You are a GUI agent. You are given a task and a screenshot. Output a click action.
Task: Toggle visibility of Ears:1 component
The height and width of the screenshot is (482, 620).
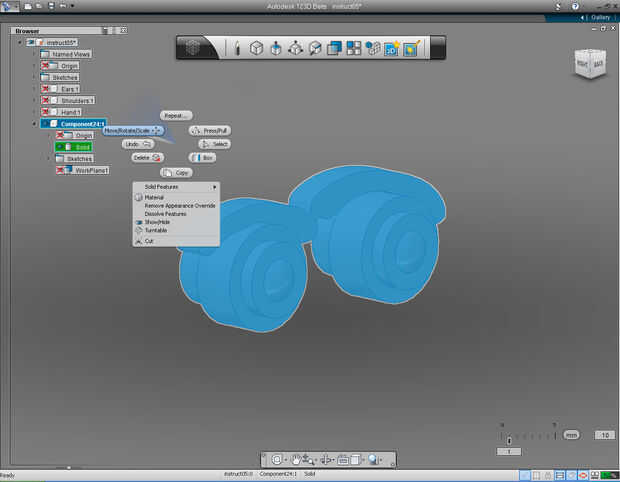point(45,89)
